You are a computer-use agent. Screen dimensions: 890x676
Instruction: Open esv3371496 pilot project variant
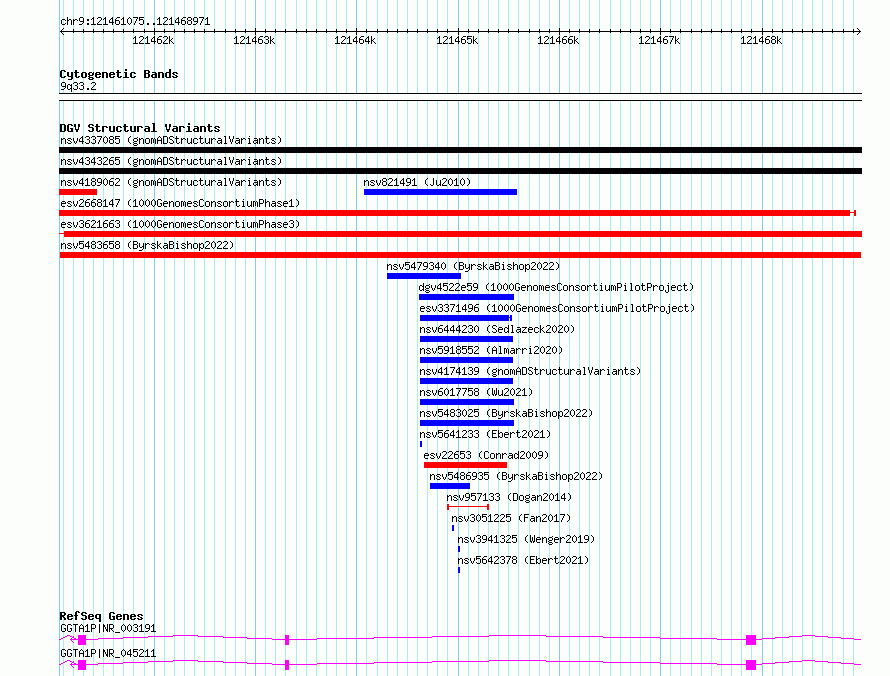click(x=557, y=308)
